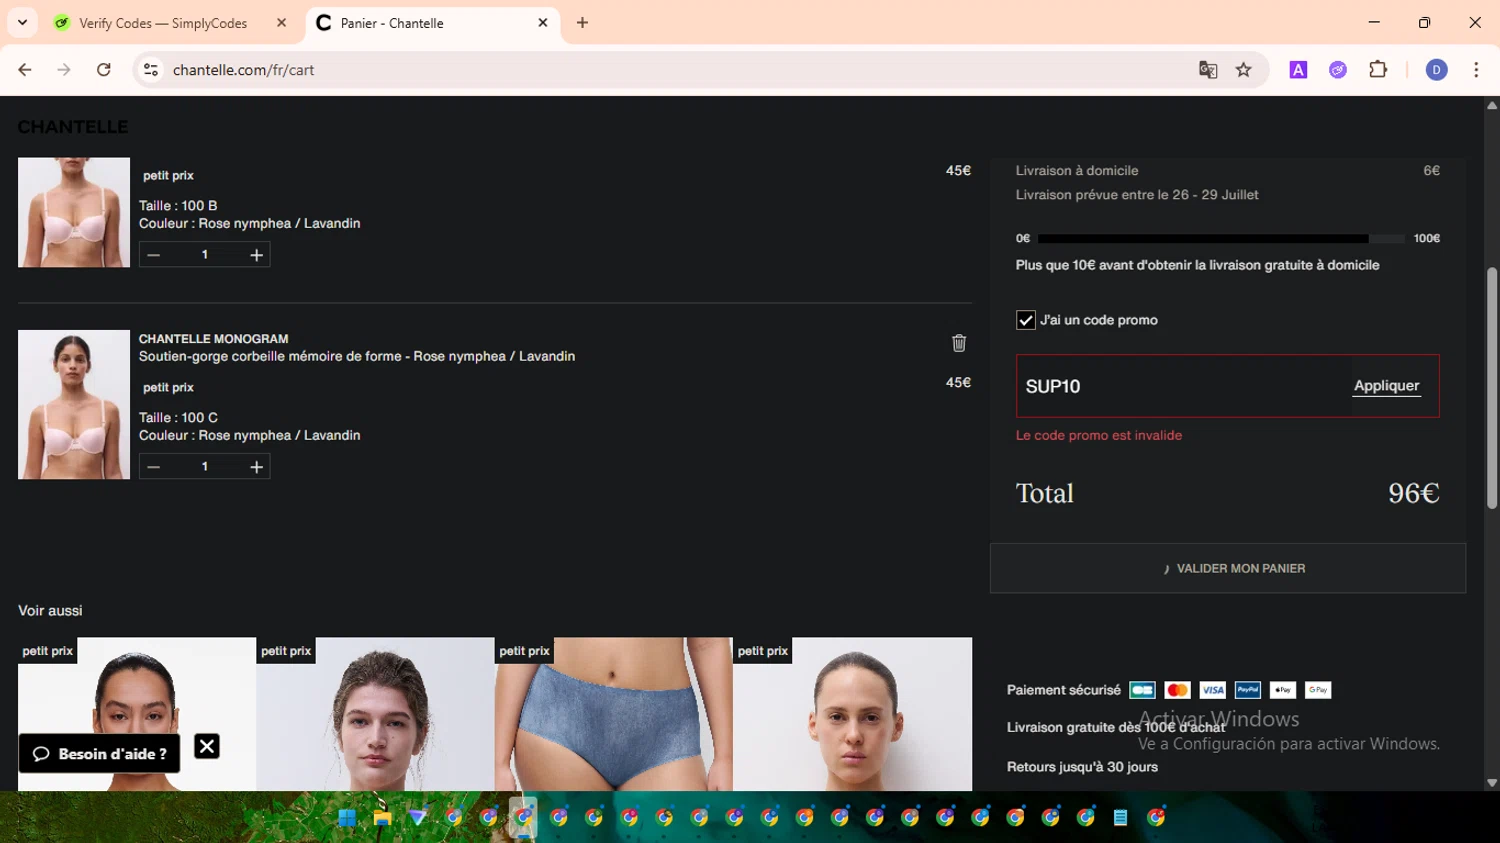Reload the cart page

point(104,70)
